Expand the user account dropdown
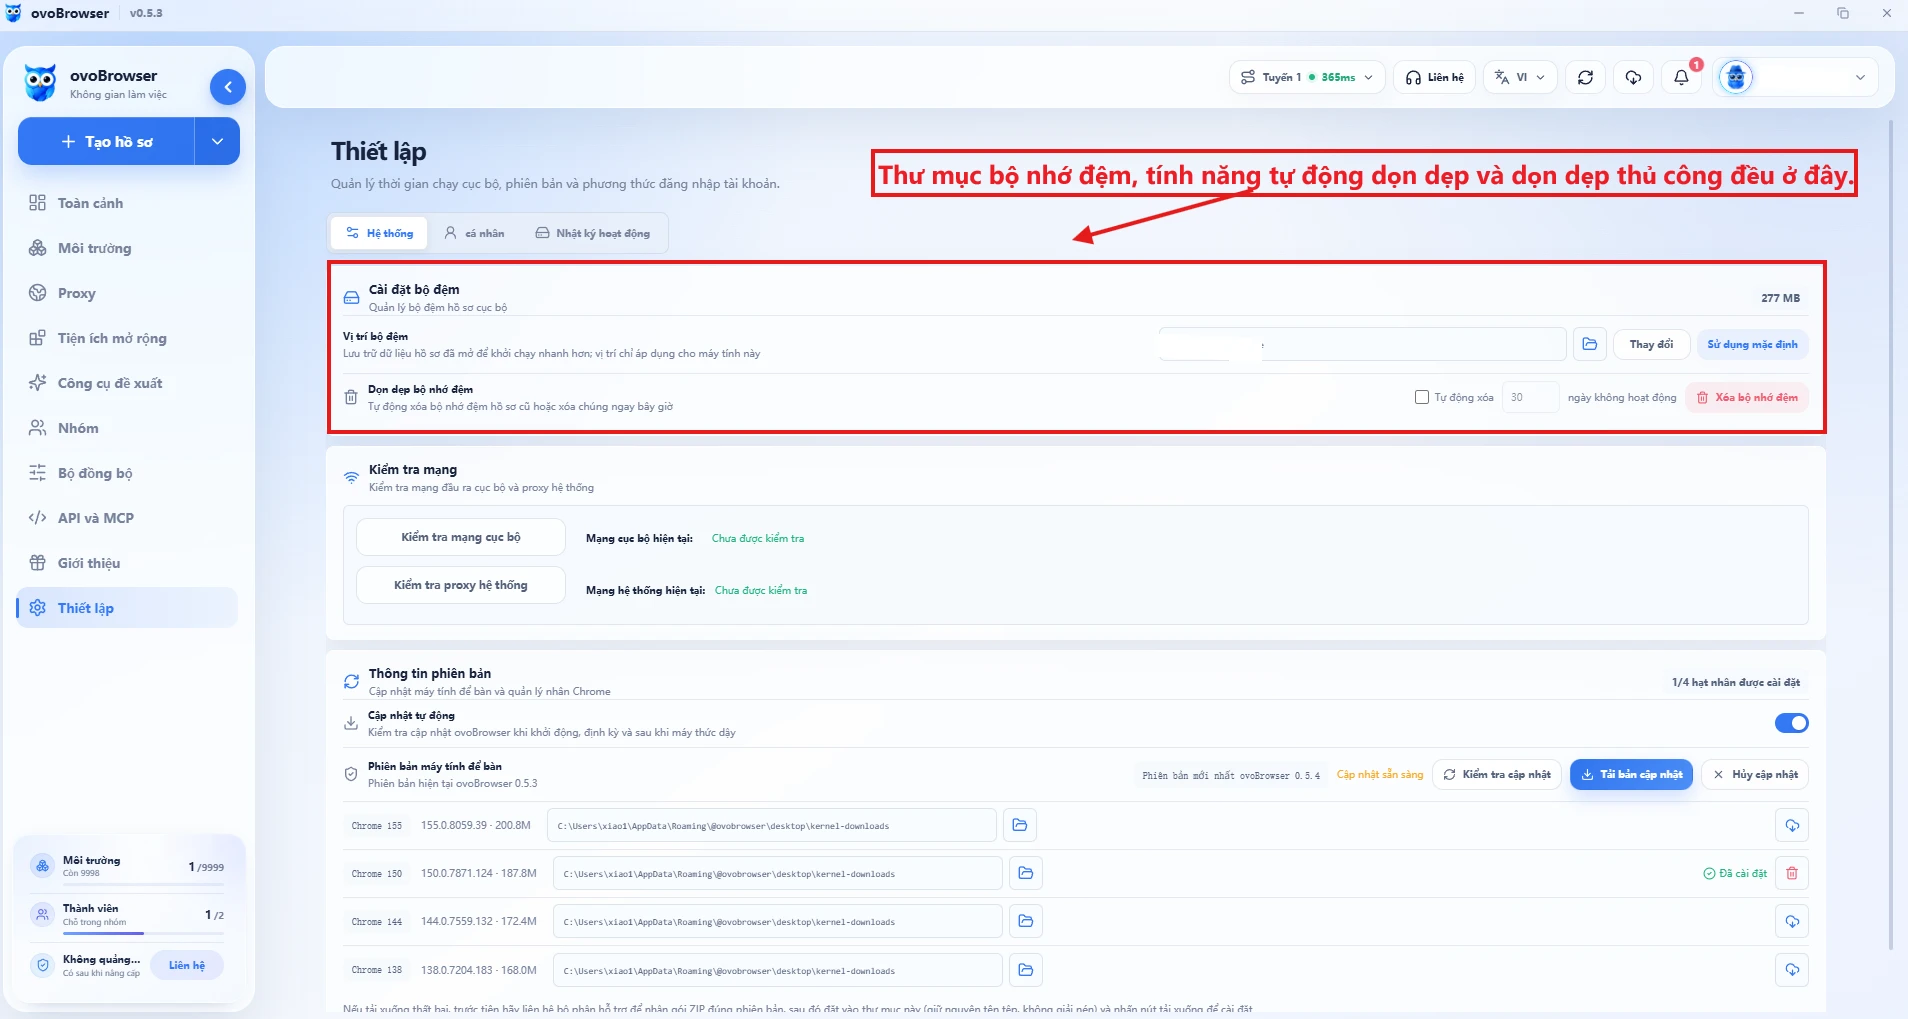Viewport: 1908px width, 1019px height. click(x=1796, y=77)
